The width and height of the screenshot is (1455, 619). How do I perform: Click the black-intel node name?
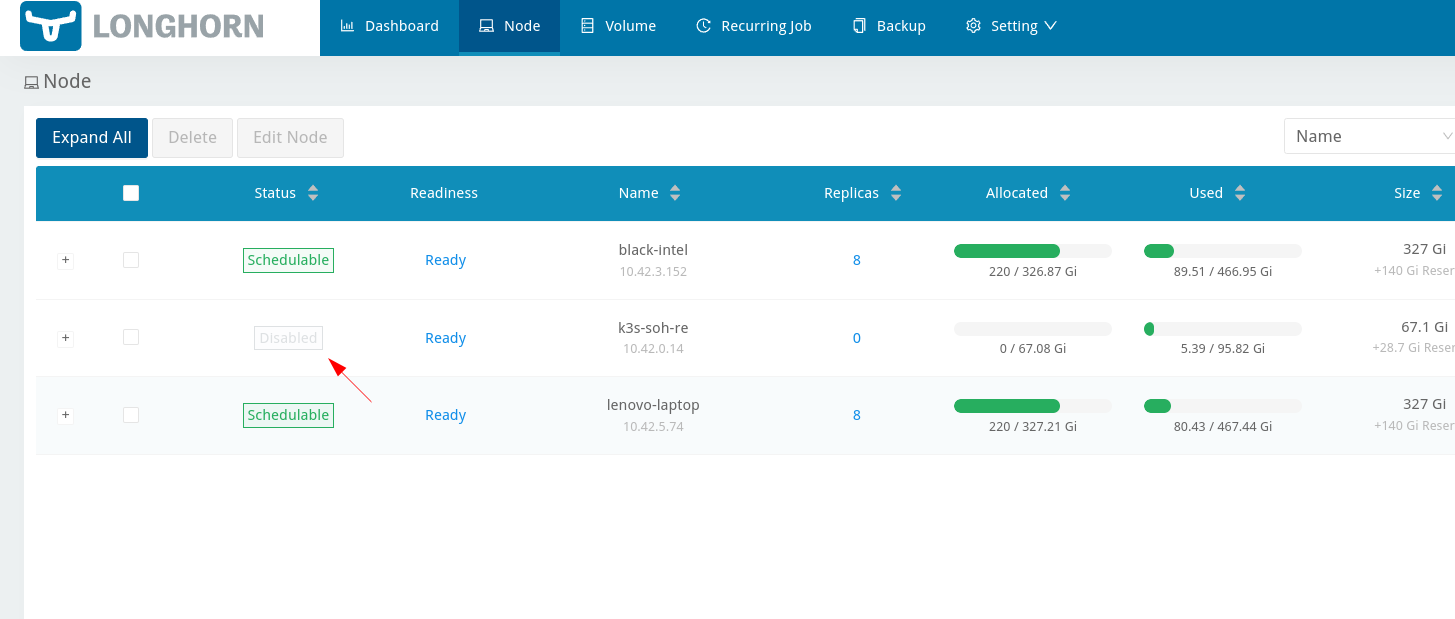[653, 250]
